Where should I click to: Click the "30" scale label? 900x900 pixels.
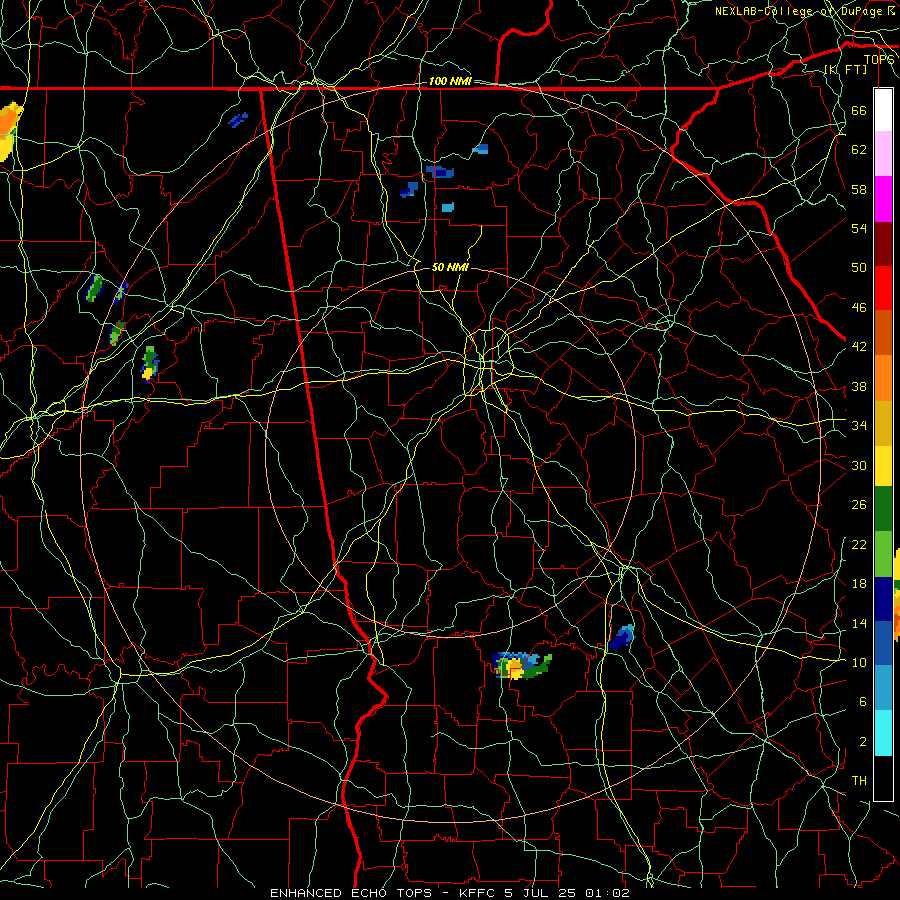click(859, 465)
